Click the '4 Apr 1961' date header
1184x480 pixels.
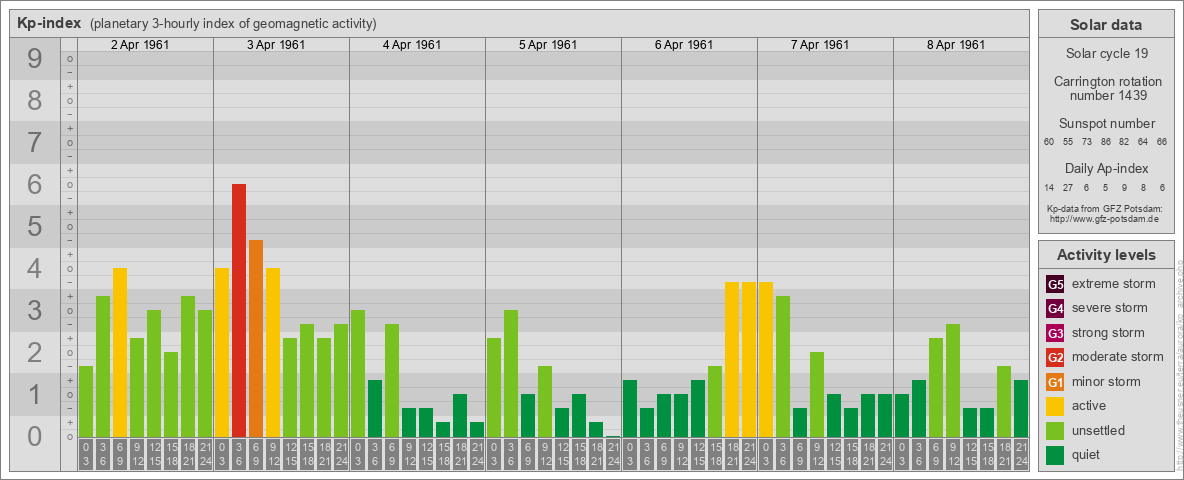(x=412, y=45)
